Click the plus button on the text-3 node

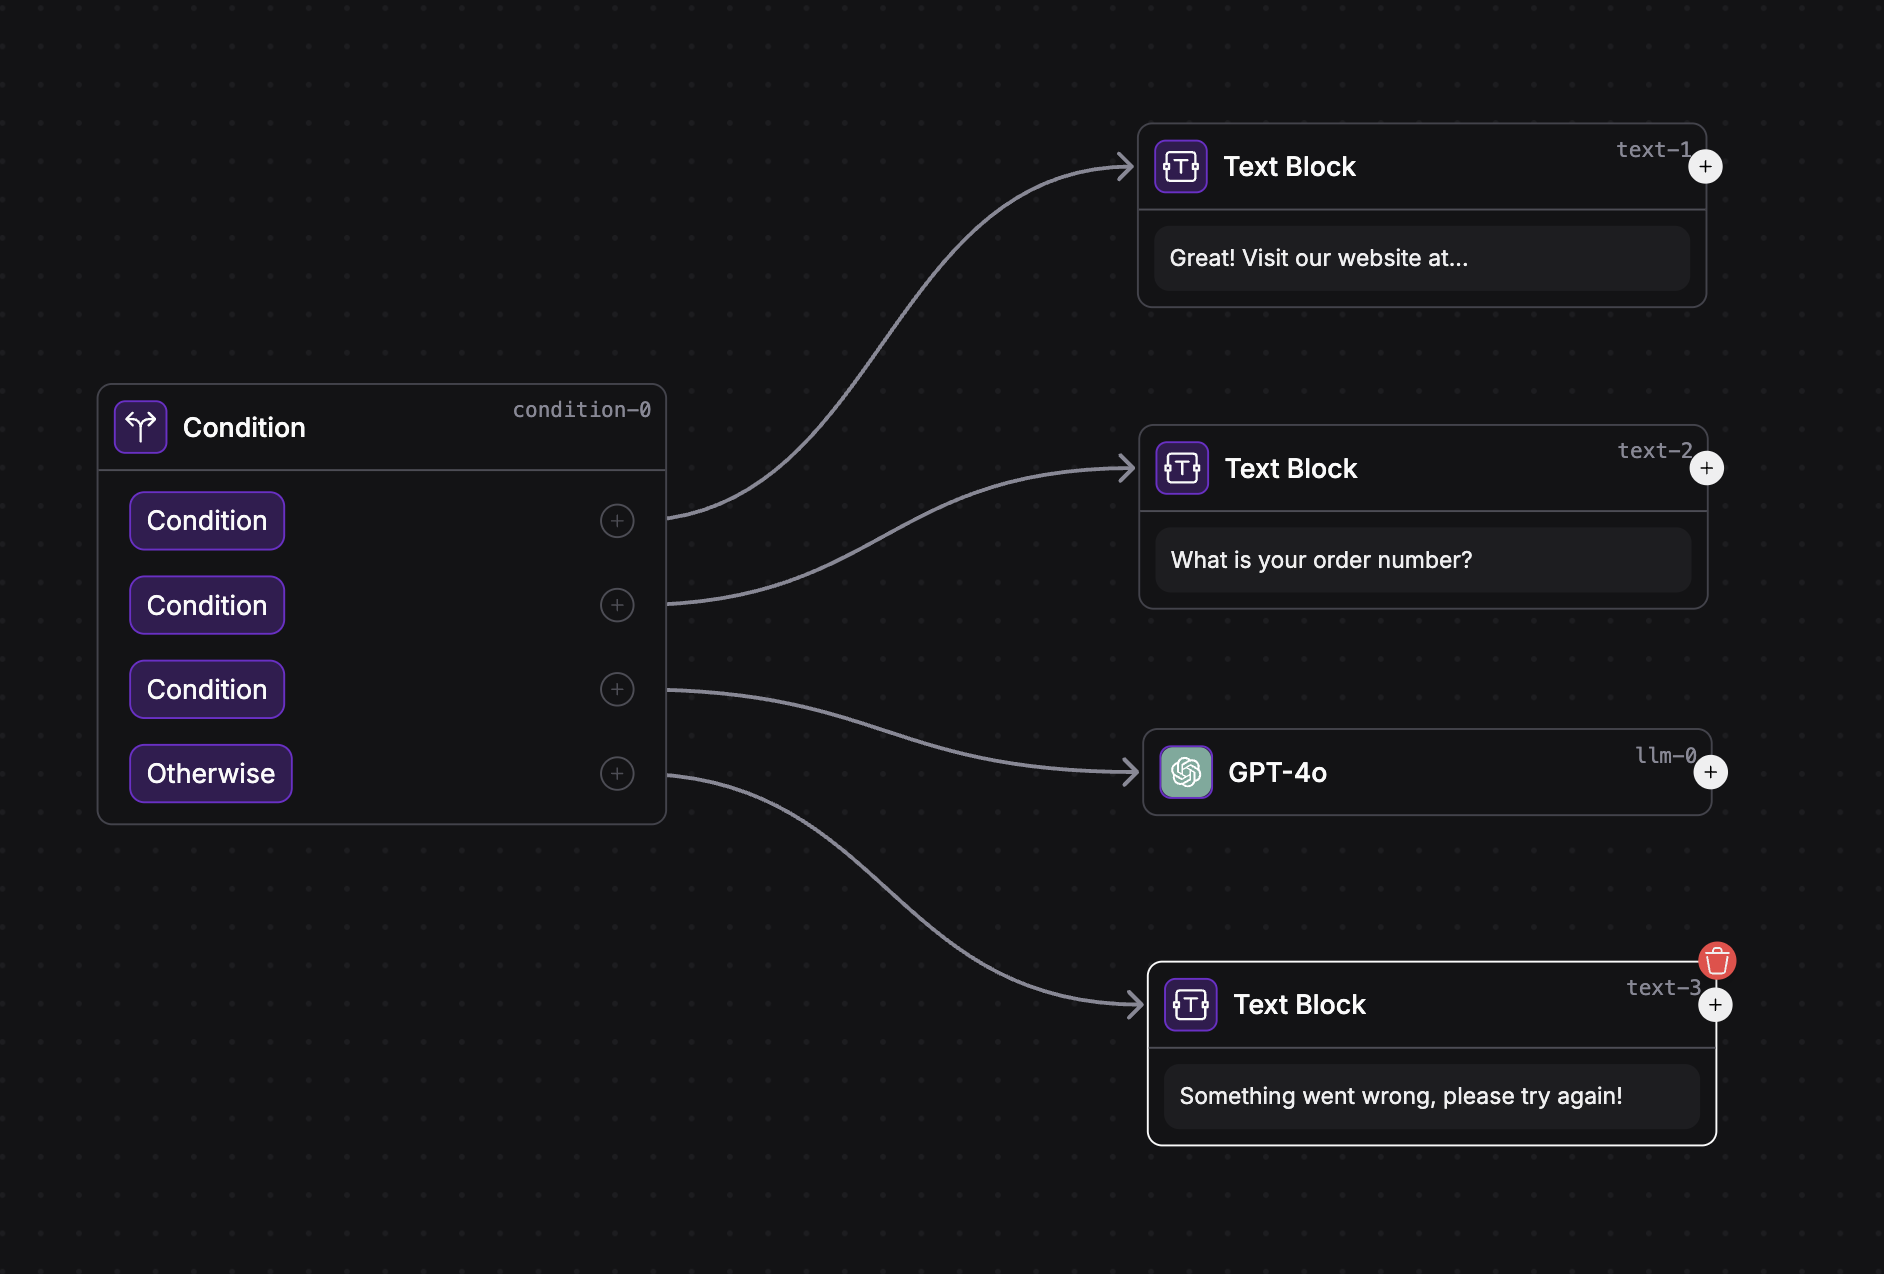point(1714,1004)
